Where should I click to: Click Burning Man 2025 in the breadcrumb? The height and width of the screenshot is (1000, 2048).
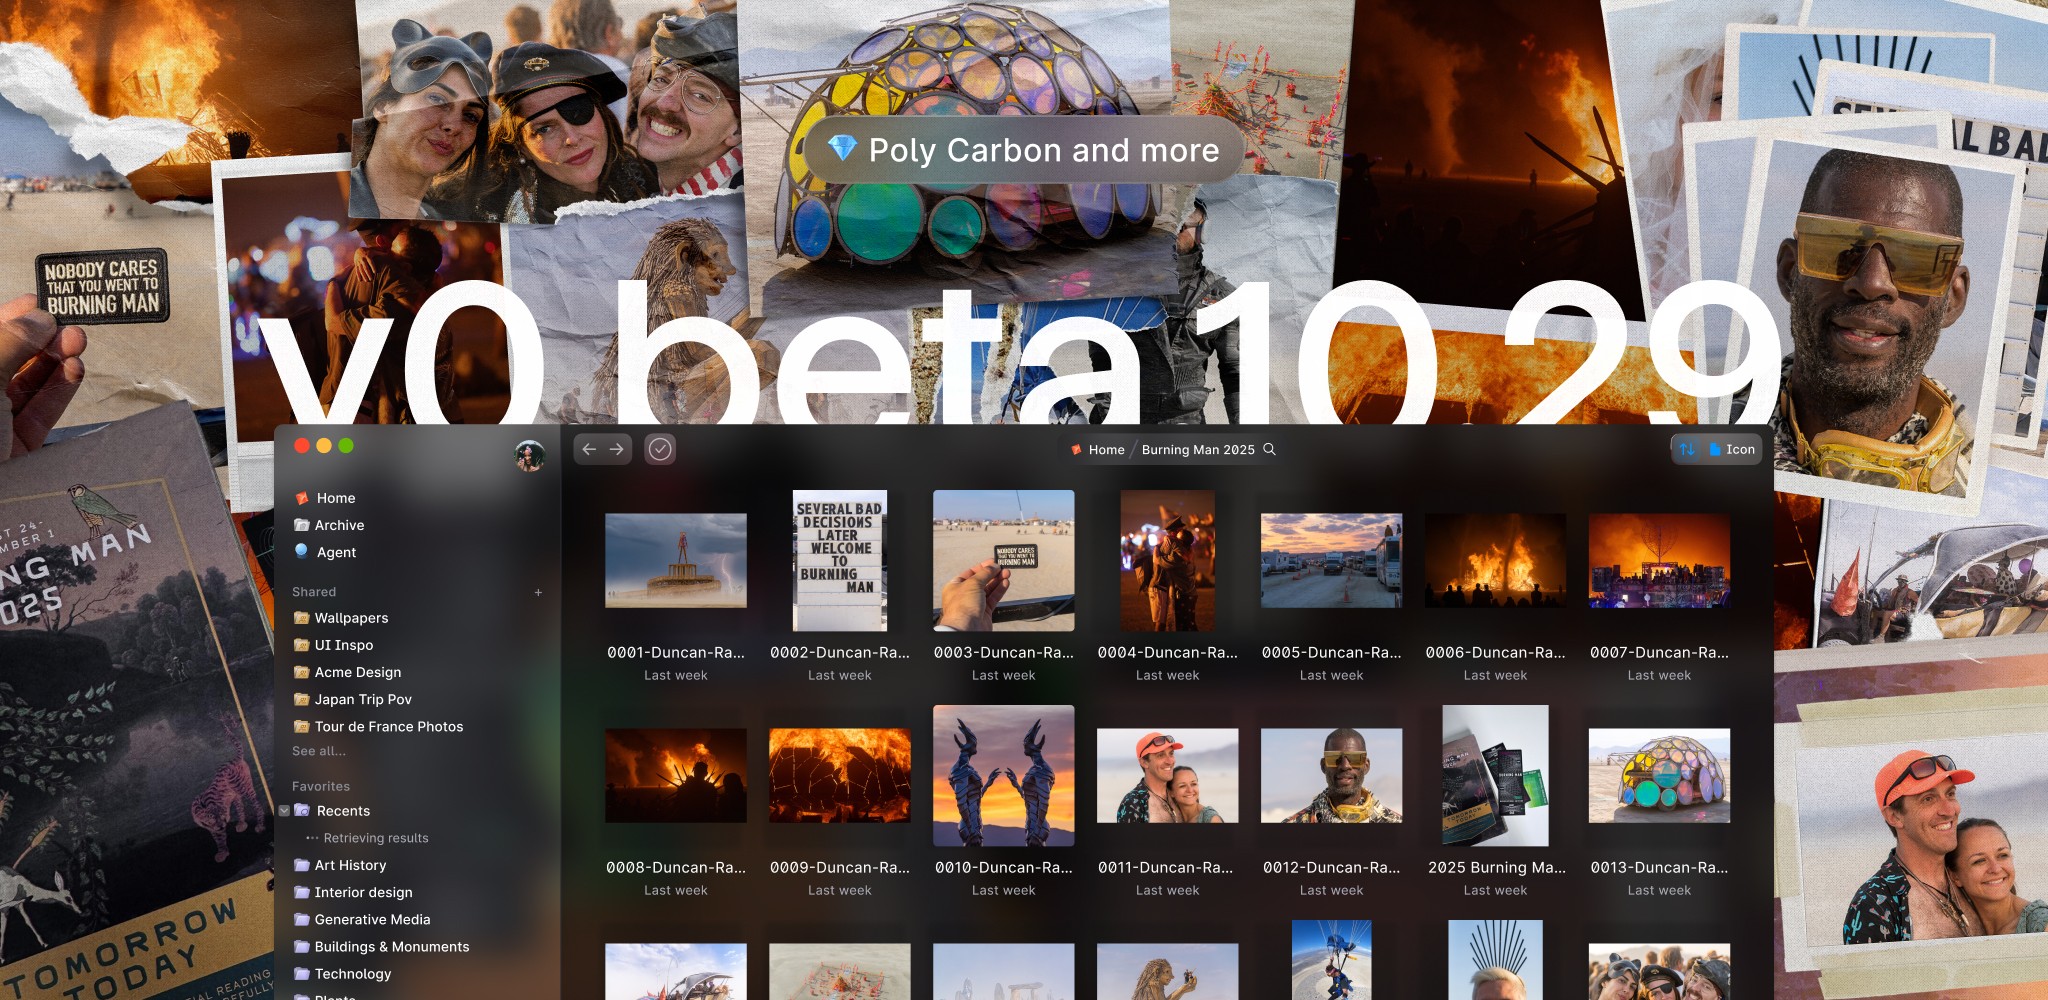(x=1198, y=449)
